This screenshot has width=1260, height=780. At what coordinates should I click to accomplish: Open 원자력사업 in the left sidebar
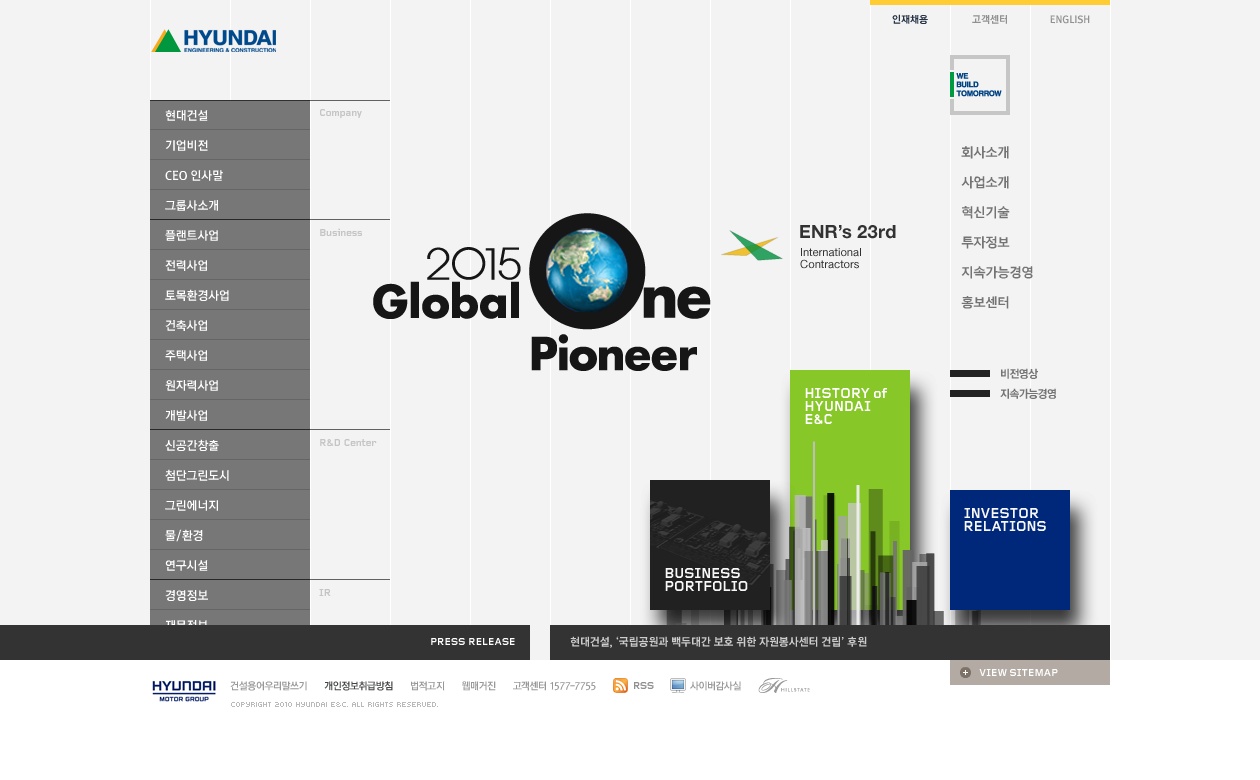[230, 385]
